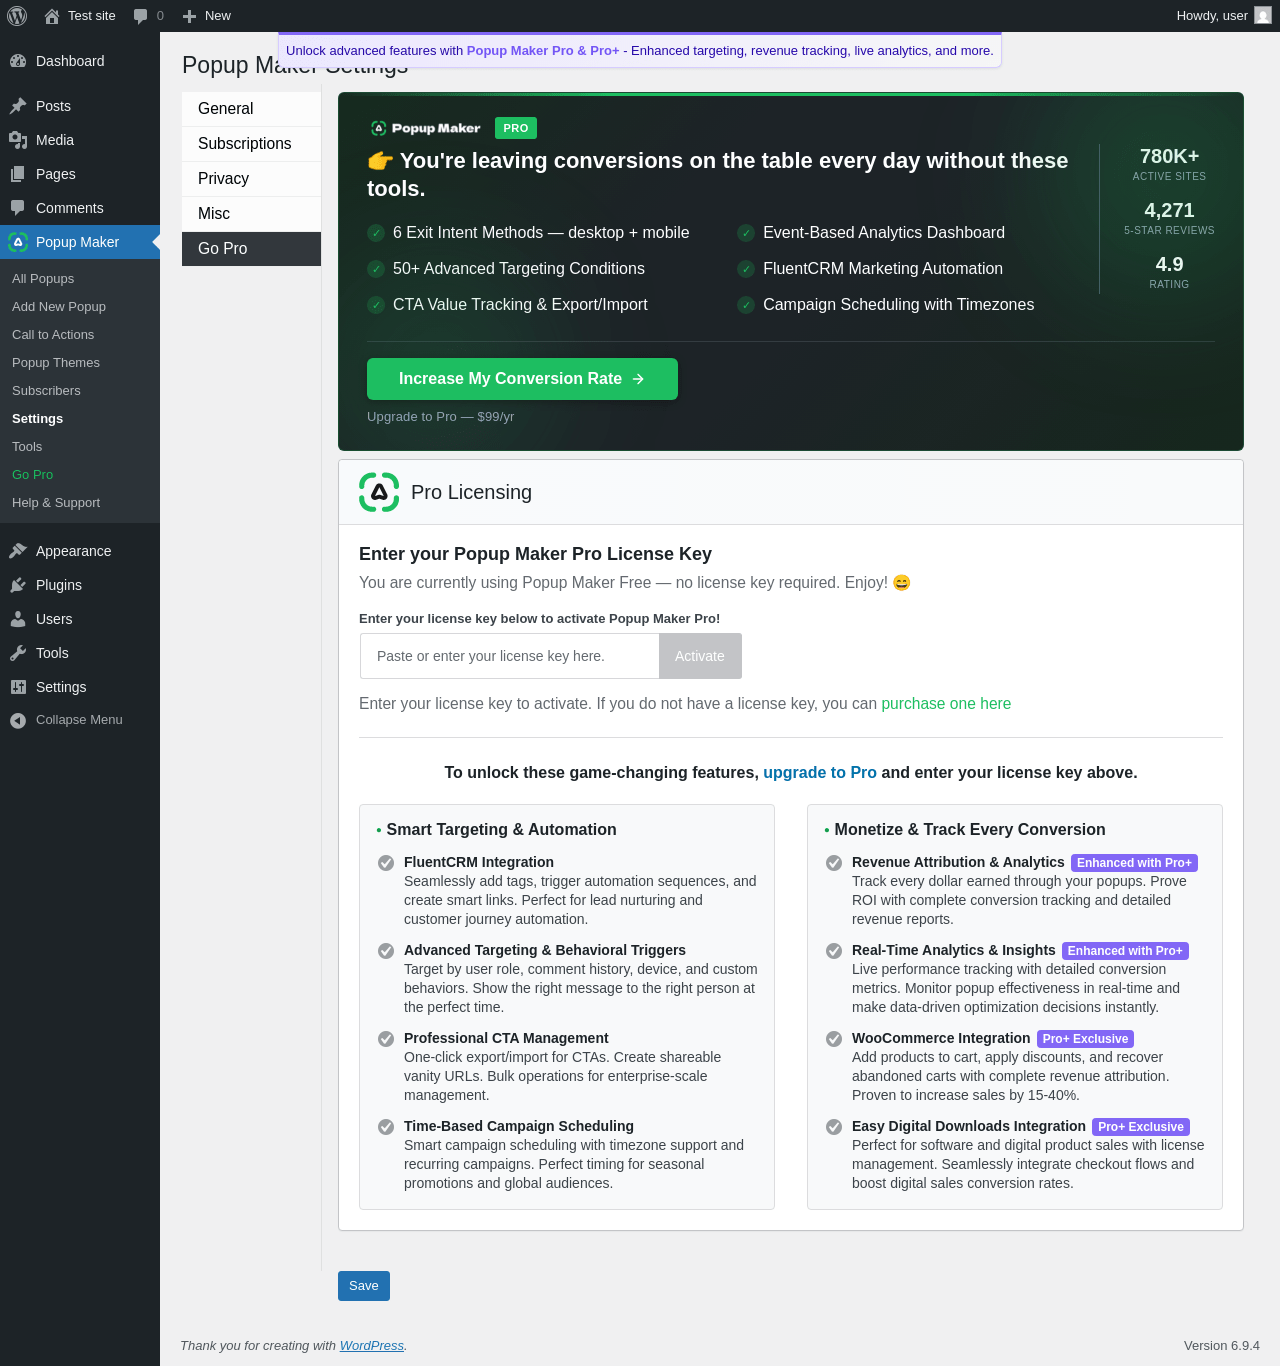Click the WordPress logo in admin bar
Screen dimensions: 1280x1366
point(17,16)
